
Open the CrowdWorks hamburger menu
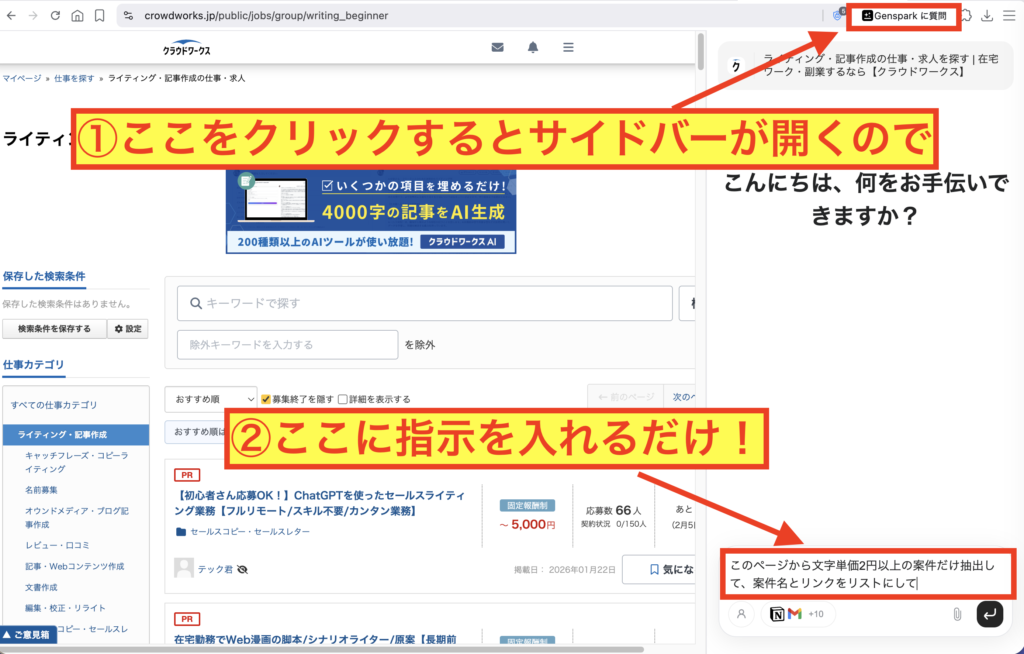[568, 48]
